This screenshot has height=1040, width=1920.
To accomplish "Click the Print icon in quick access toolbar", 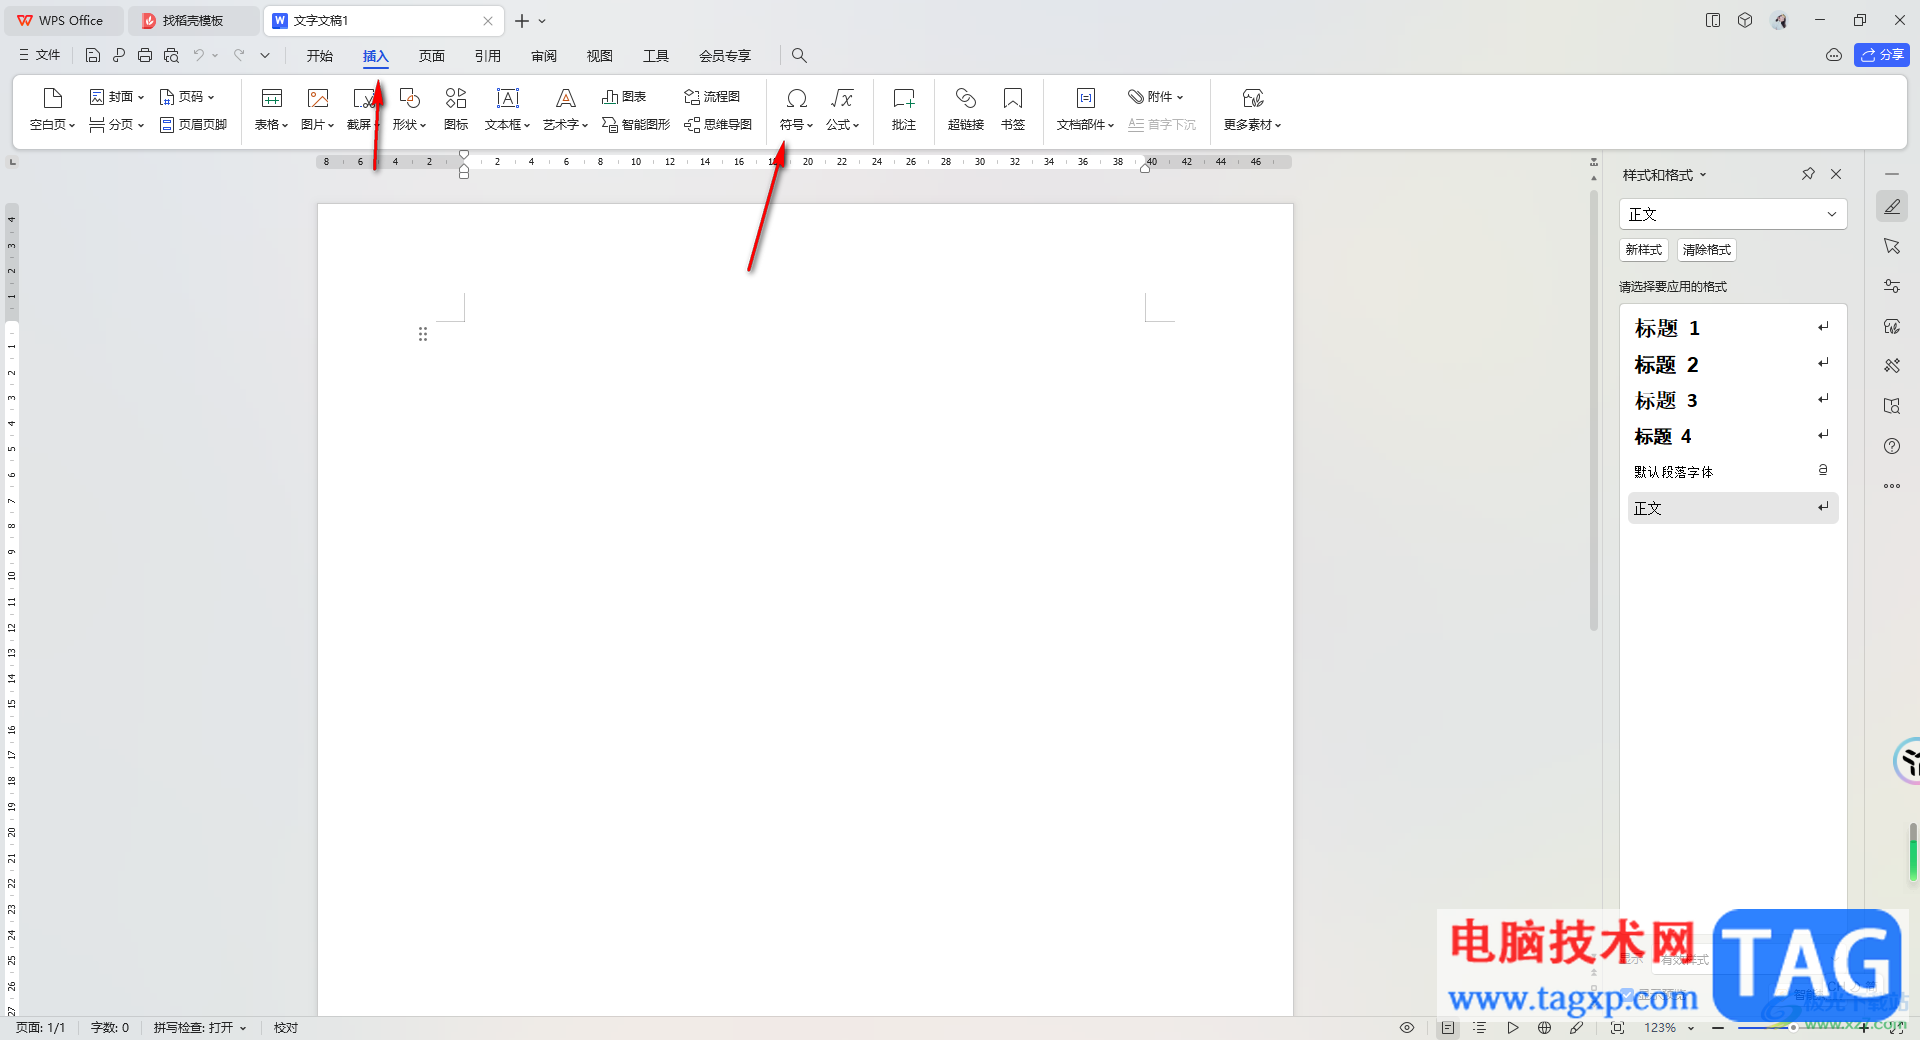I will click(145, 55).
